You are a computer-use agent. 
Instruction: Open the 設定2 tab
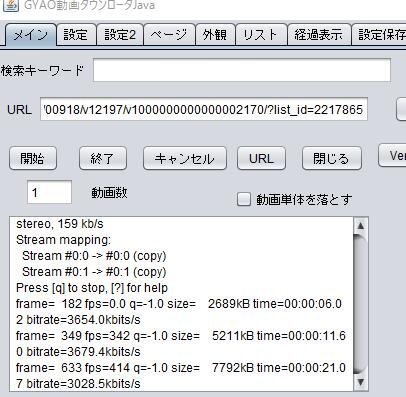tap(120, 35)
